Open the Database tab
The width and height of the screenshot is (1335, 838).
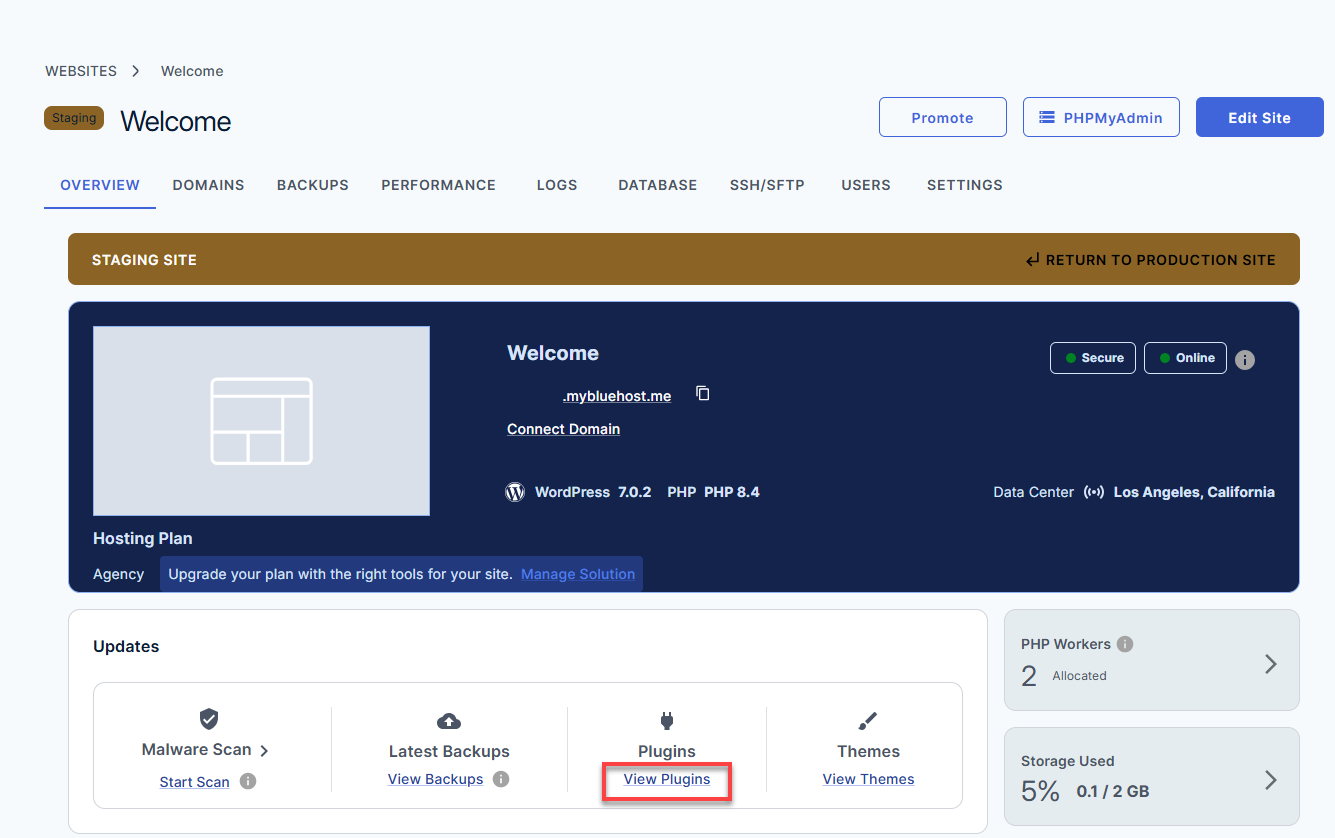coord(658,185)
